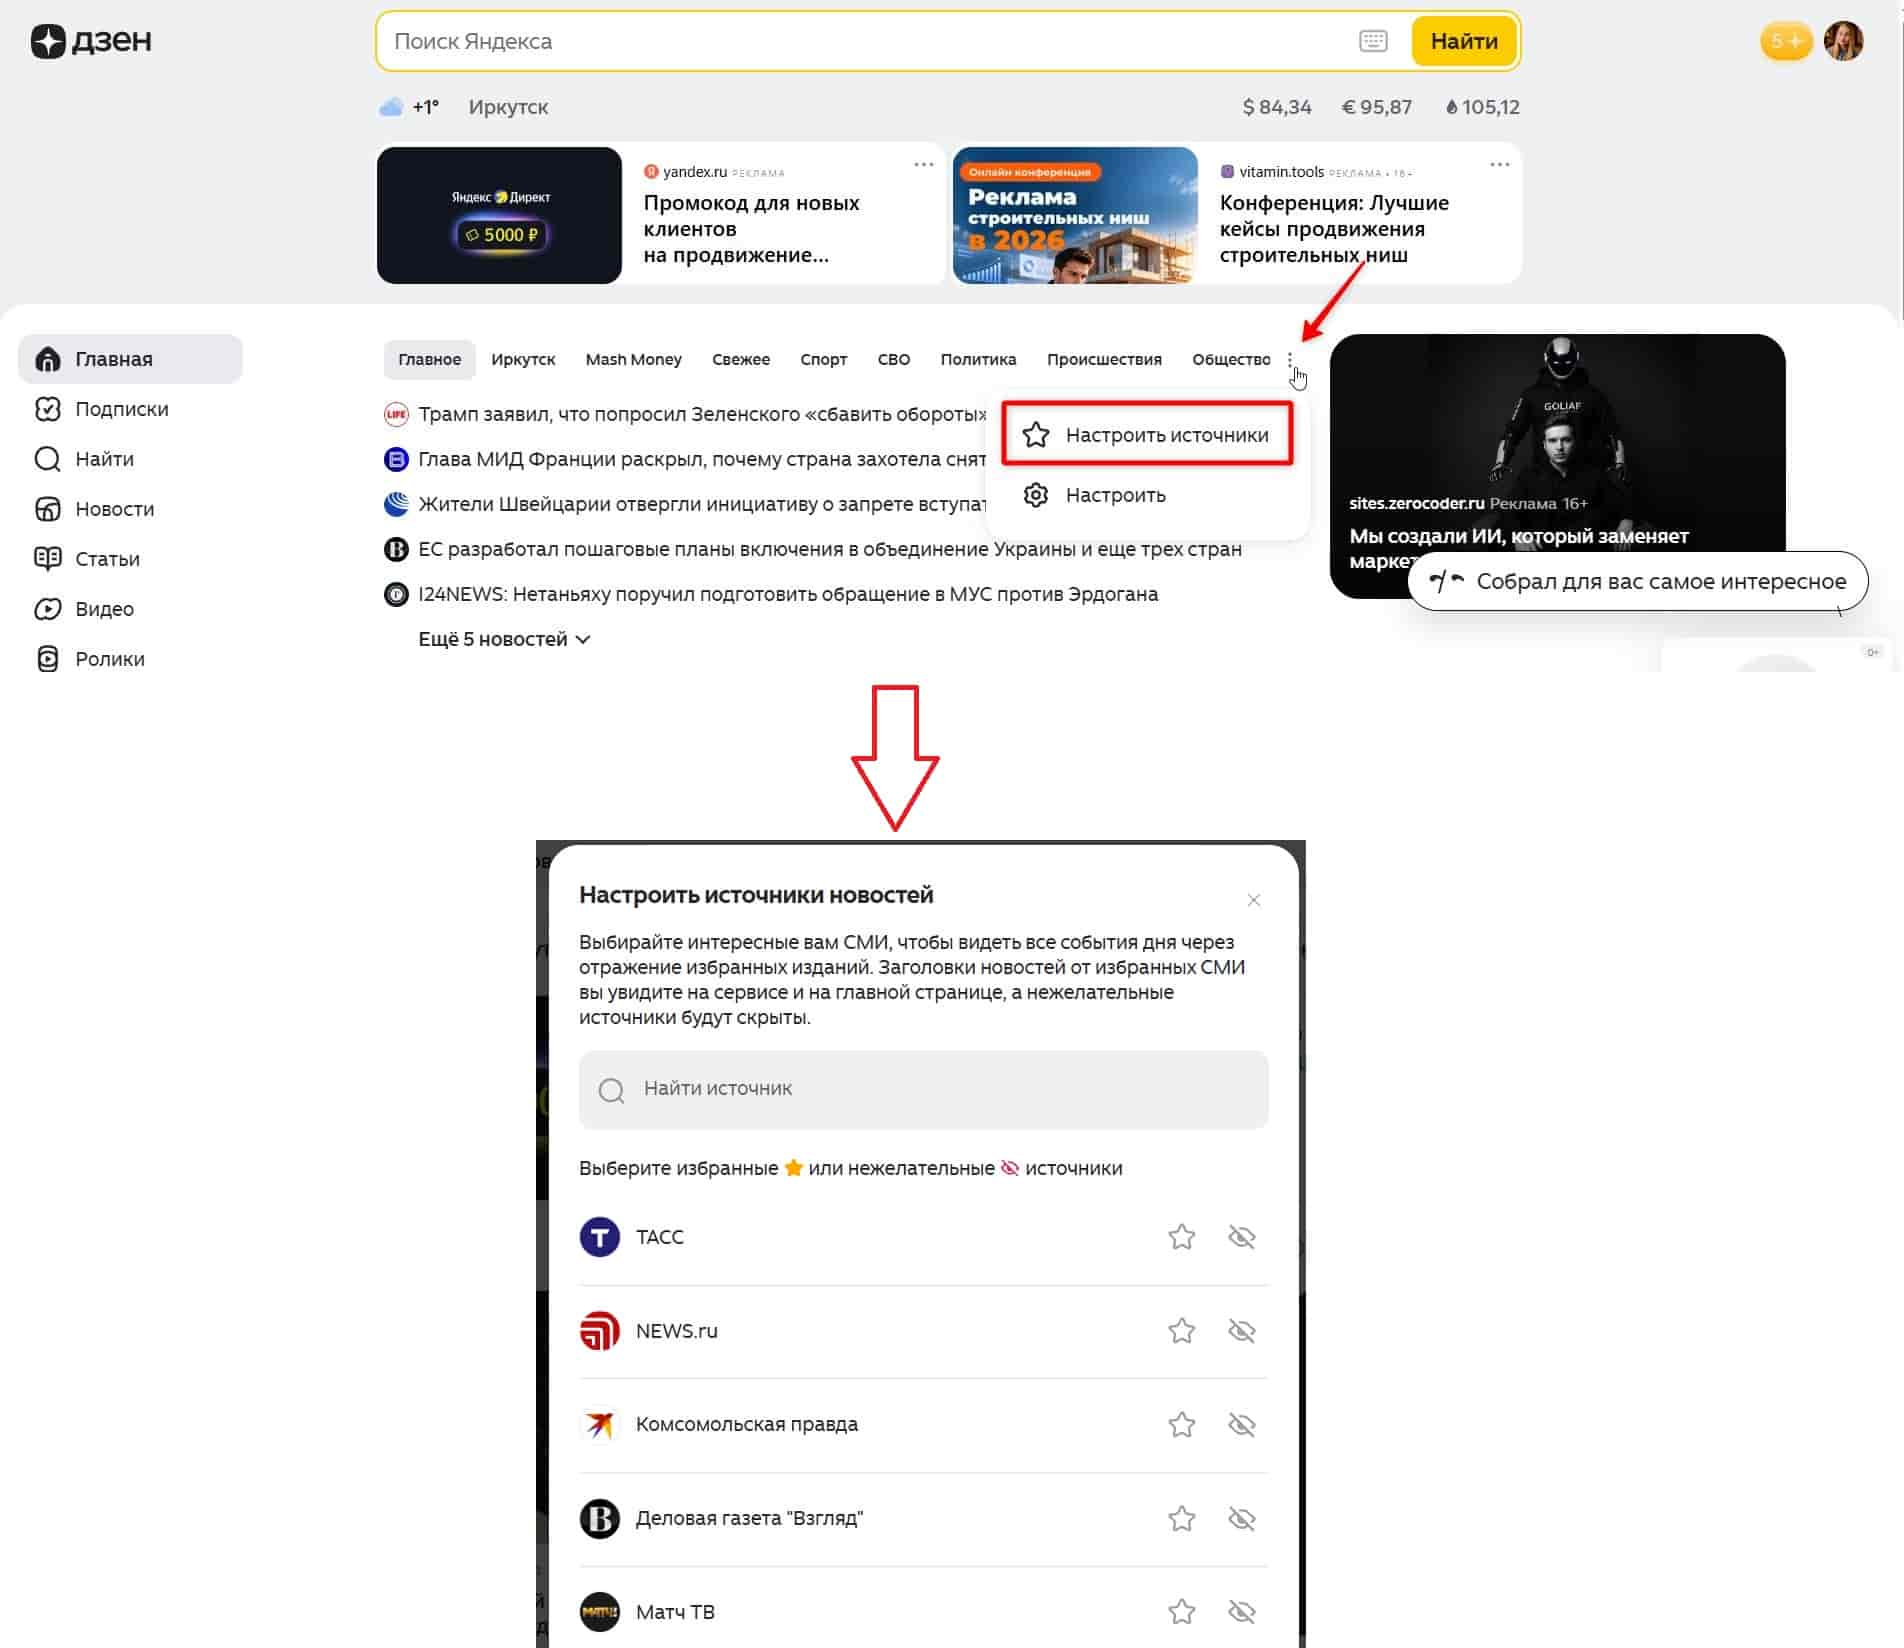The width and height of the screenshot is (1904, 1648).
Task: Click the Иркутск city name near weather
Action: click(508, 107)
